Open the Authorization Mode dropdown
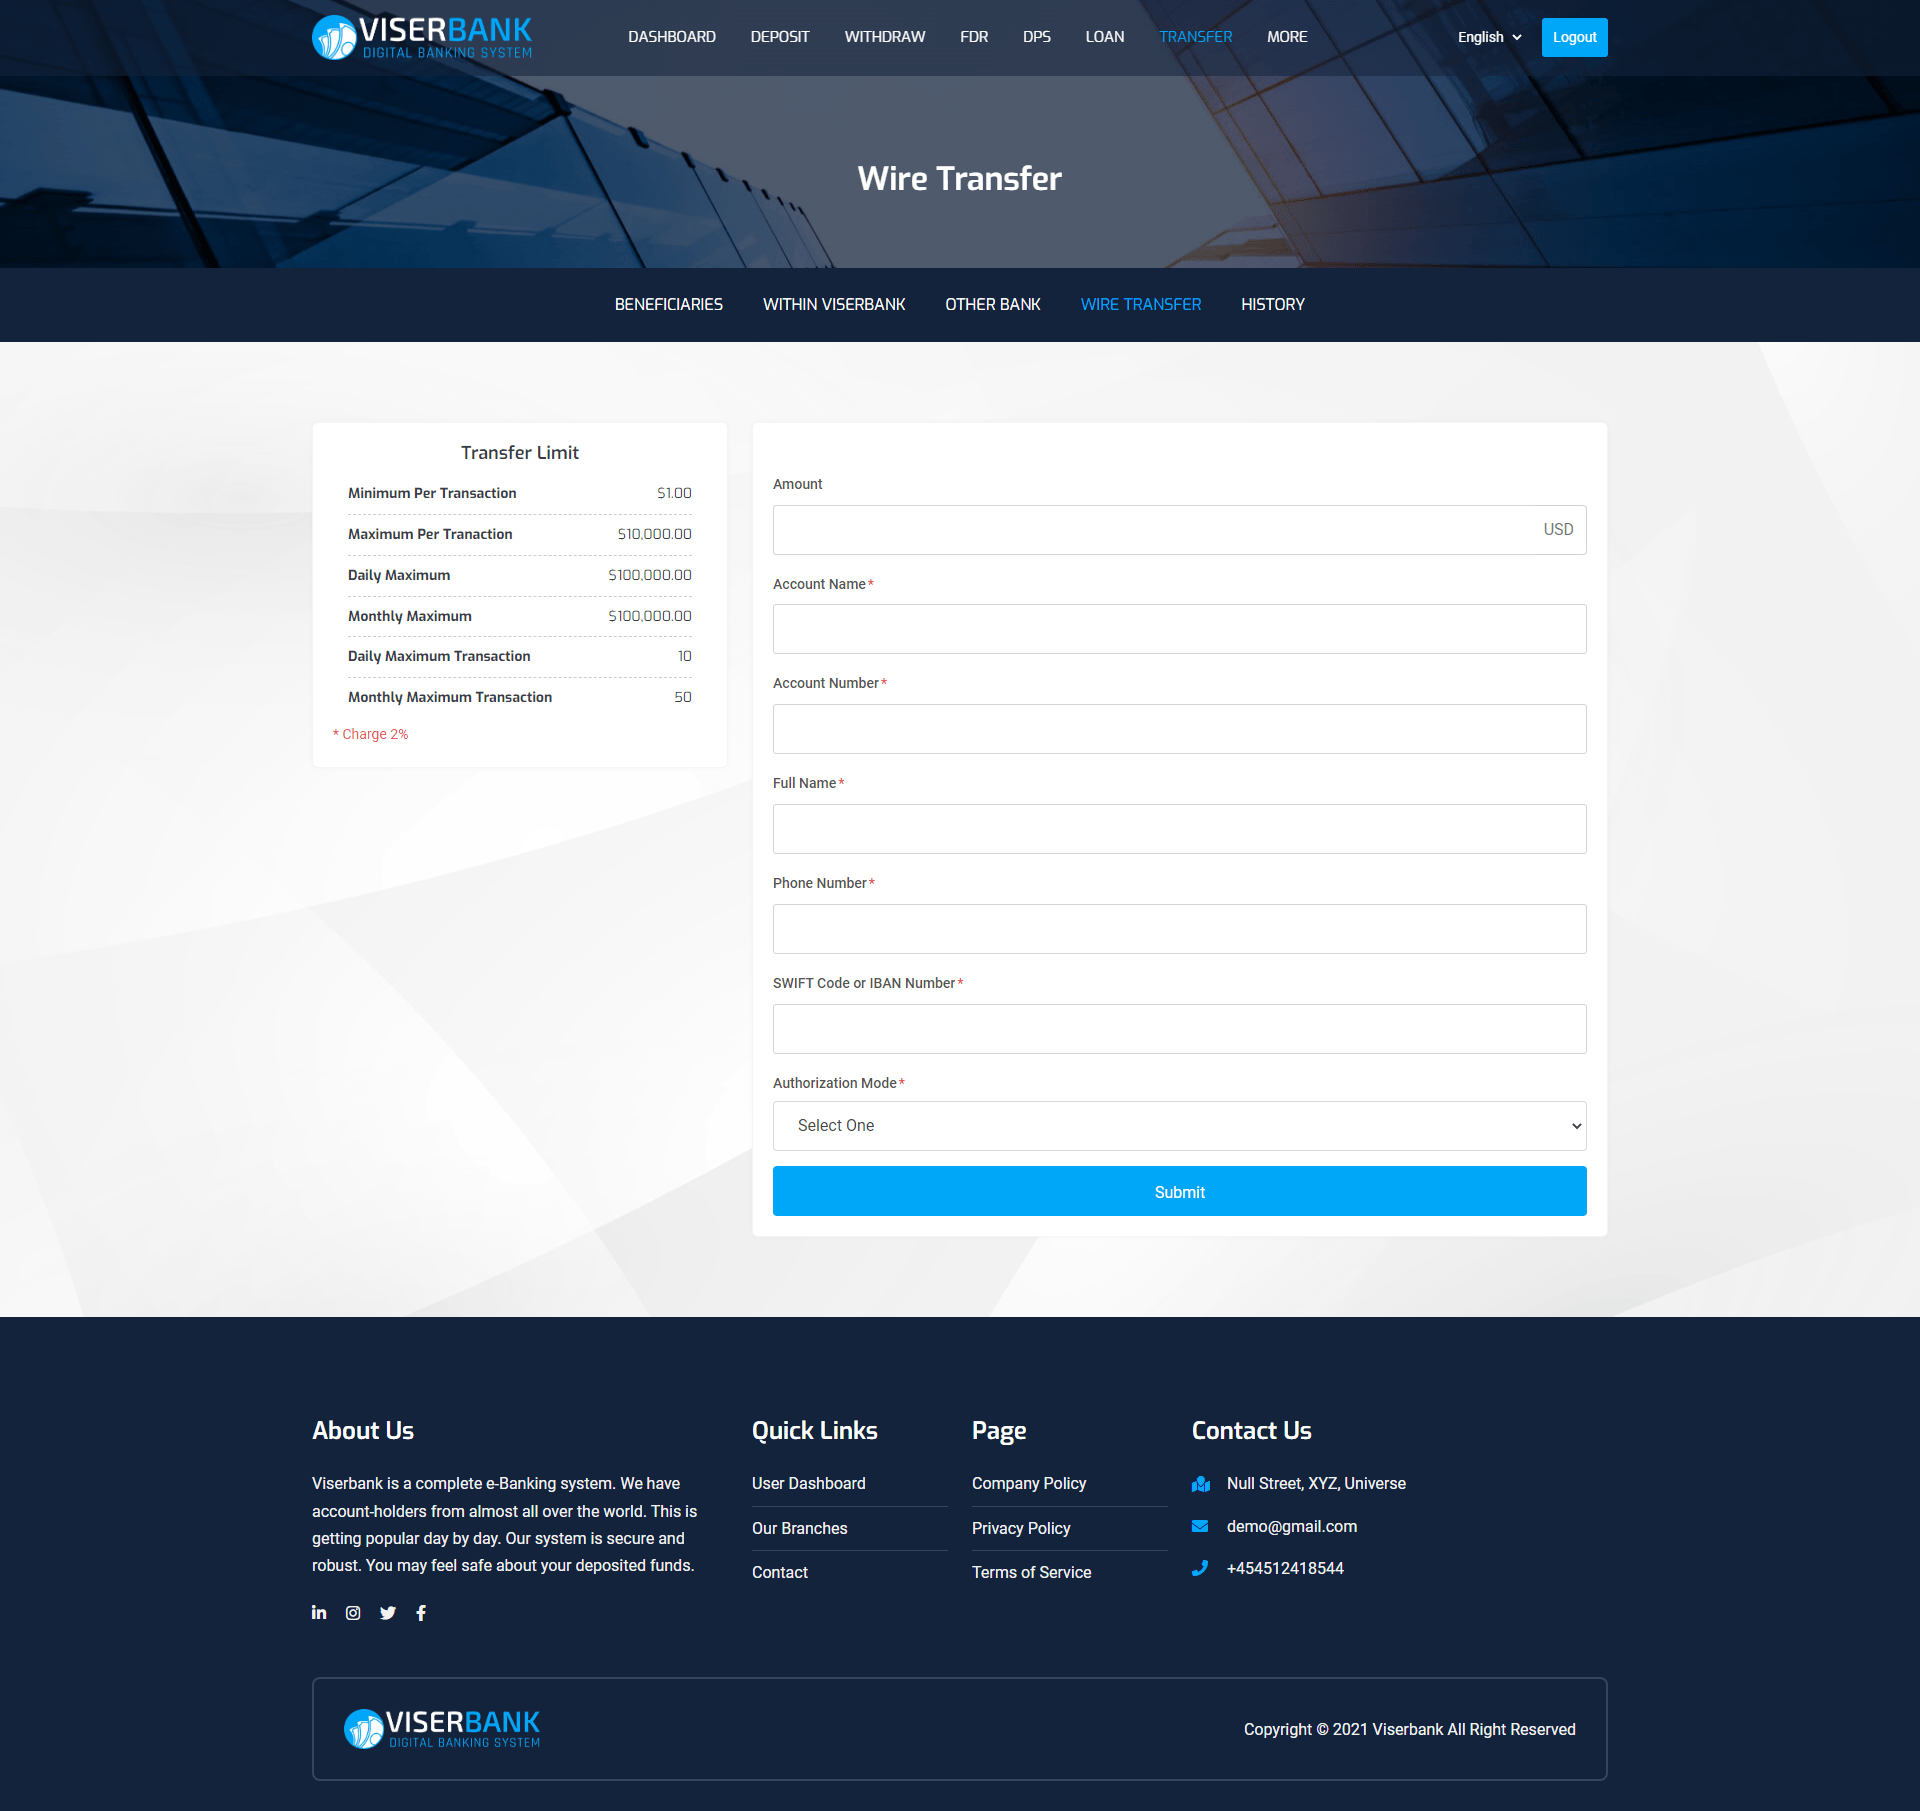The width and height of the screenshot is (1920, 1811). [1180, 1125]
